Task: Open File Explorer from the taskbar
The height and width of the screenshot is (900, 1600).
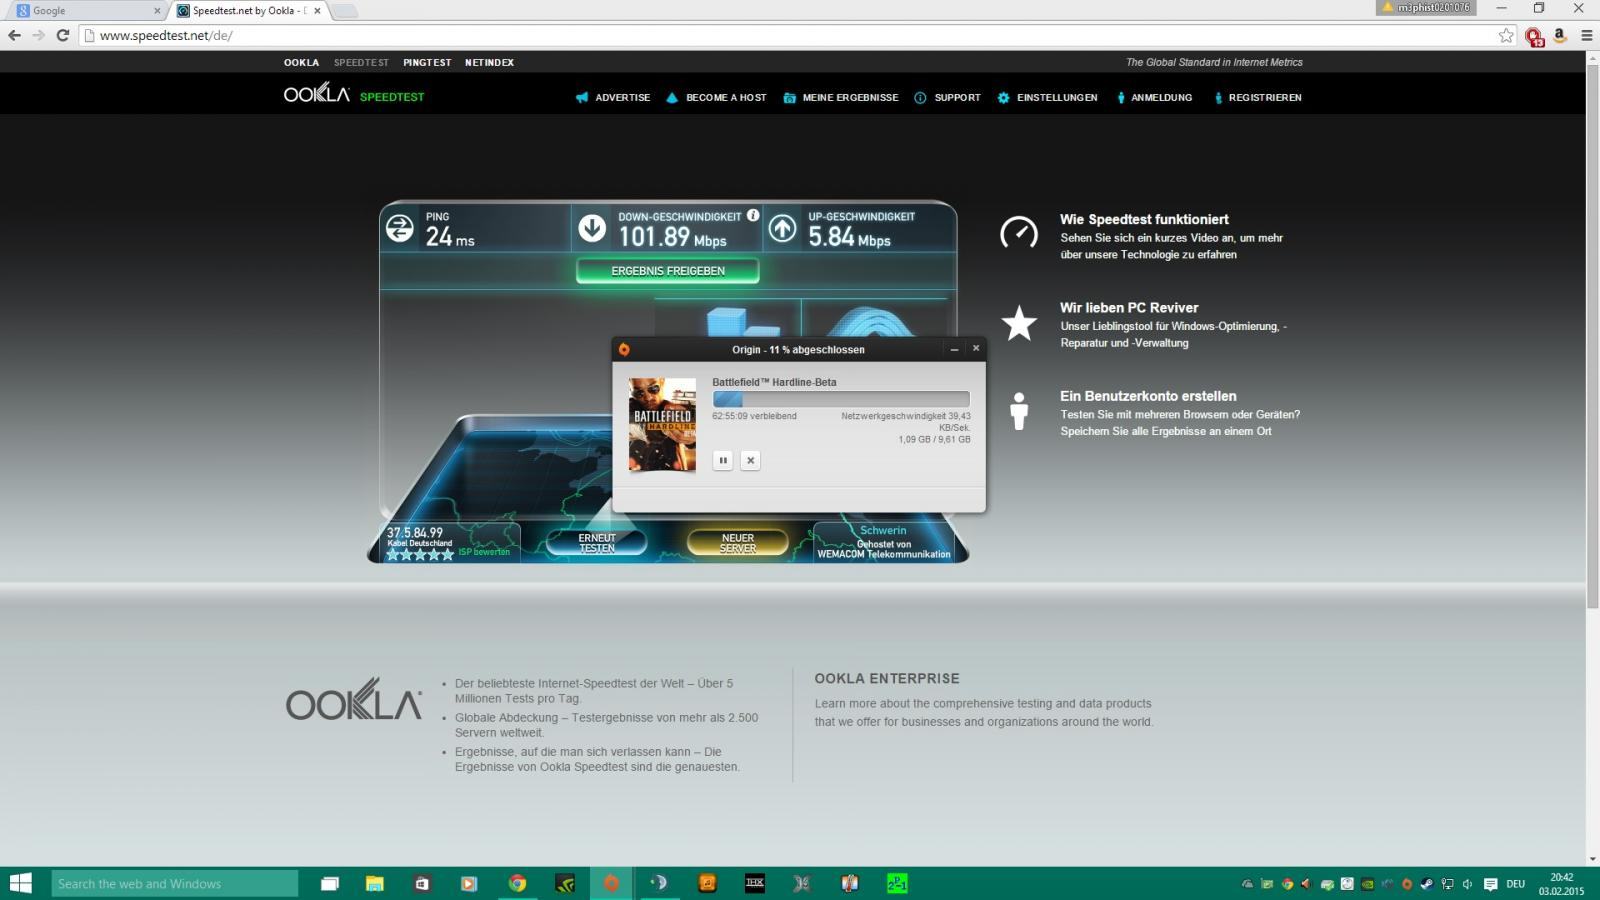Action: (x=375, y=883)
